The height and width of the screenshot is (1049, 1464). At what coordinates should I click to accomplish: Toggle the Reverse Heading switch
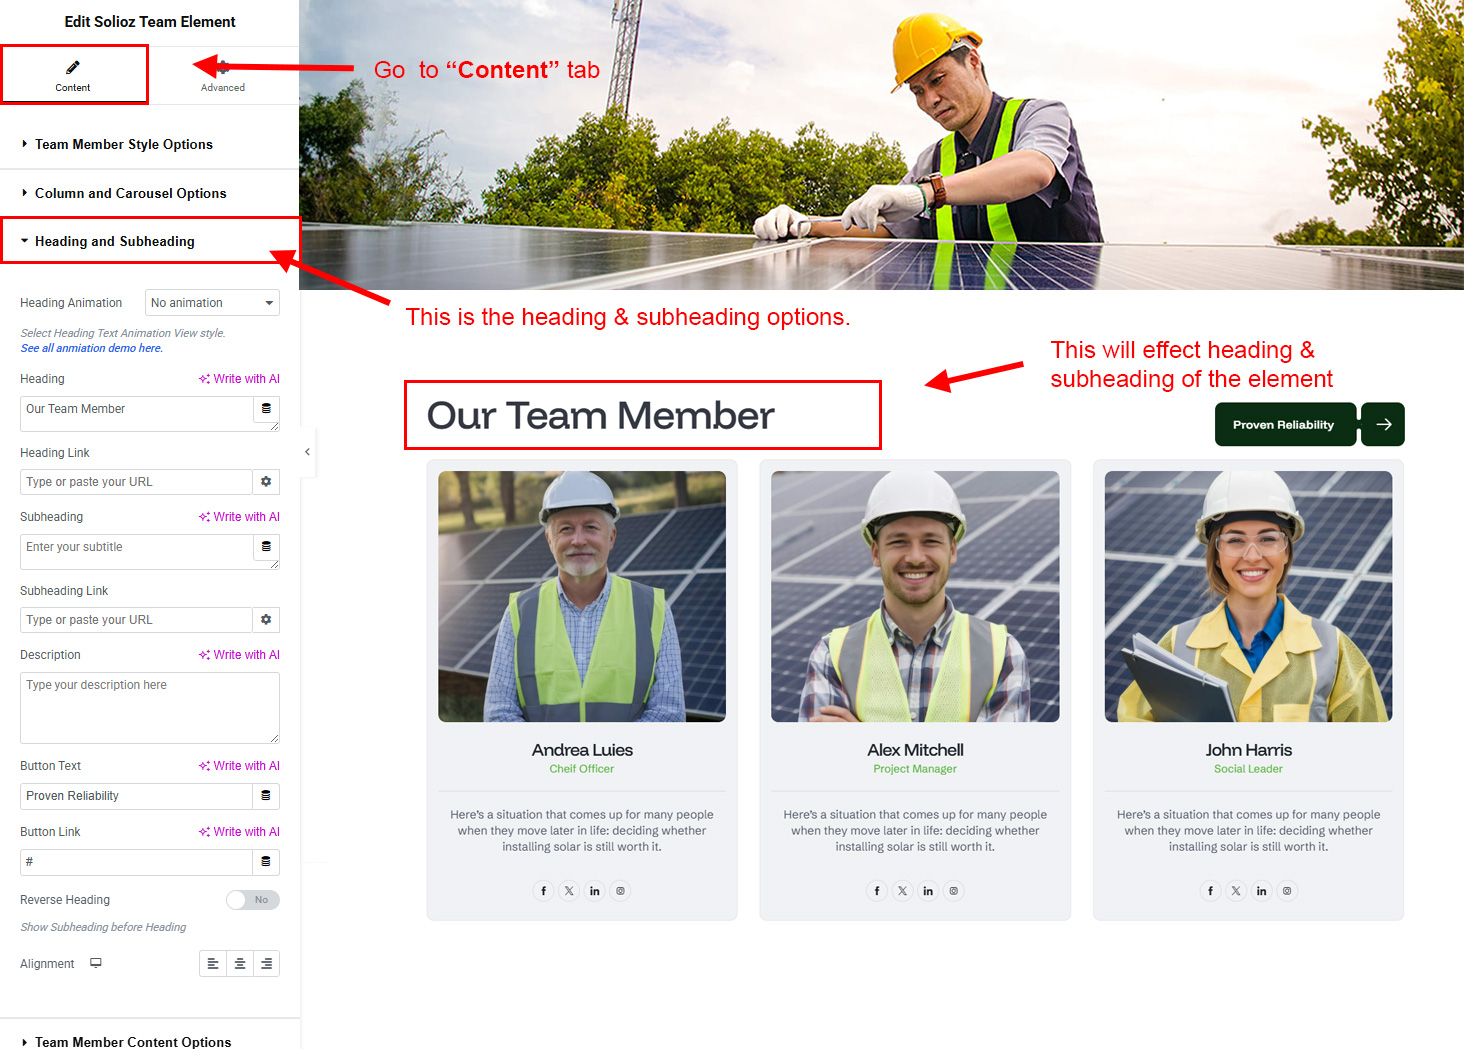pos(253,900)
